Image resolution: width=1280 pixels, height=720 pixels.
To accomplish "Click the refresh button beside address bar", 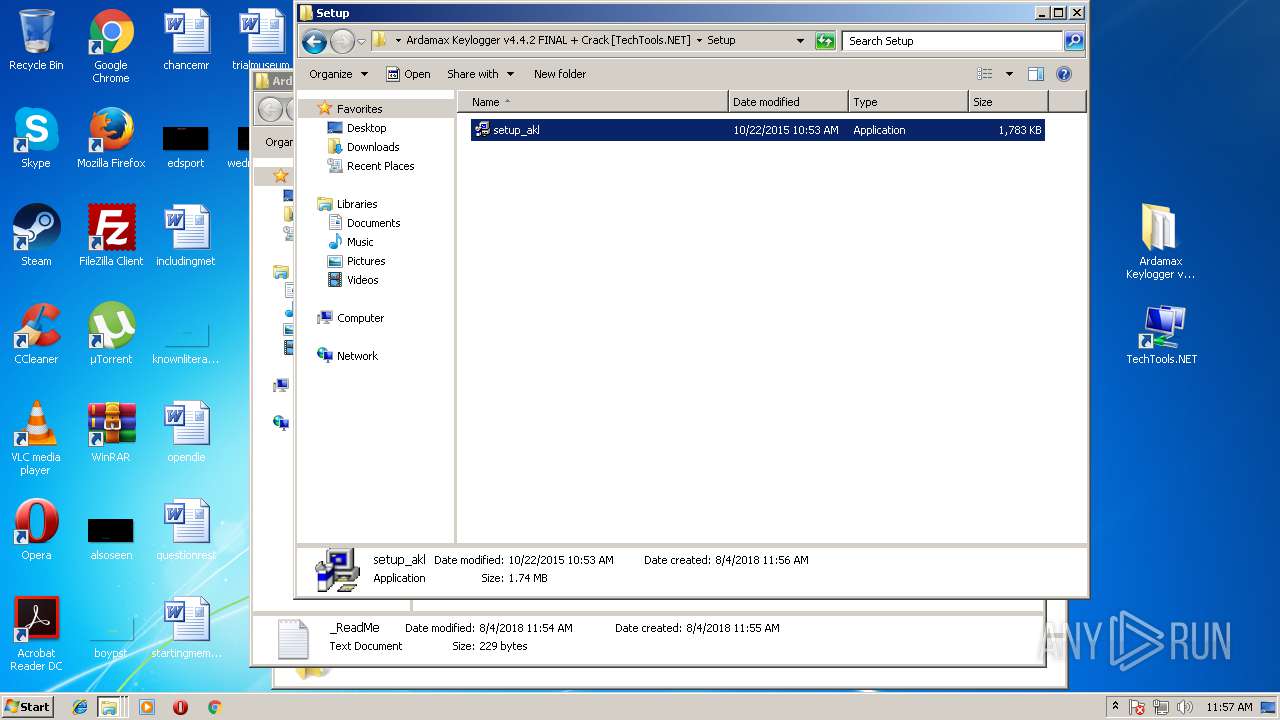I will [x=825, y=41].
